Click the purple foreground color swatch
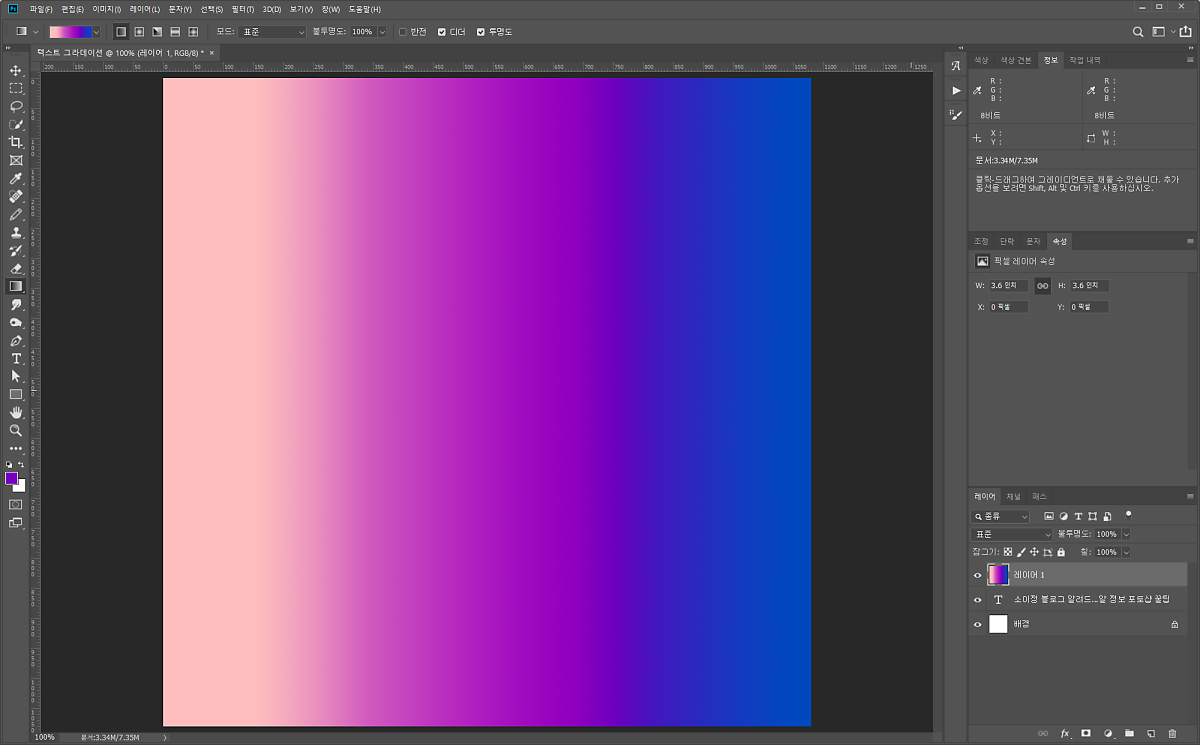The width and height of the screenshot is (1200, 745). [x=12, y=479]
